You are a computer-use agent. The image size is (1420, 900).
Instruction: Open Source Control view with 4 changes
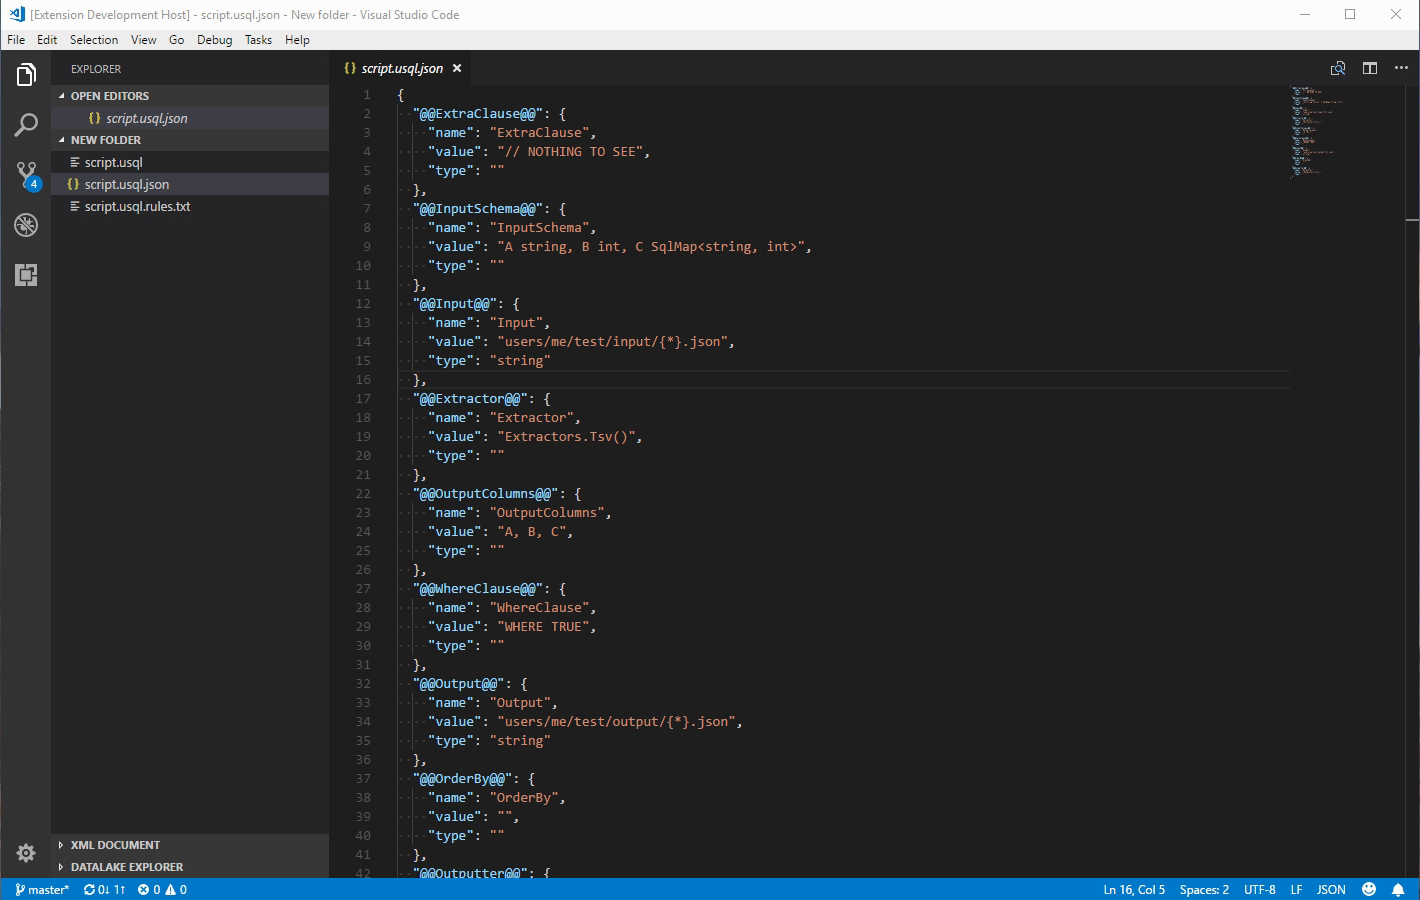coord(26,175)
